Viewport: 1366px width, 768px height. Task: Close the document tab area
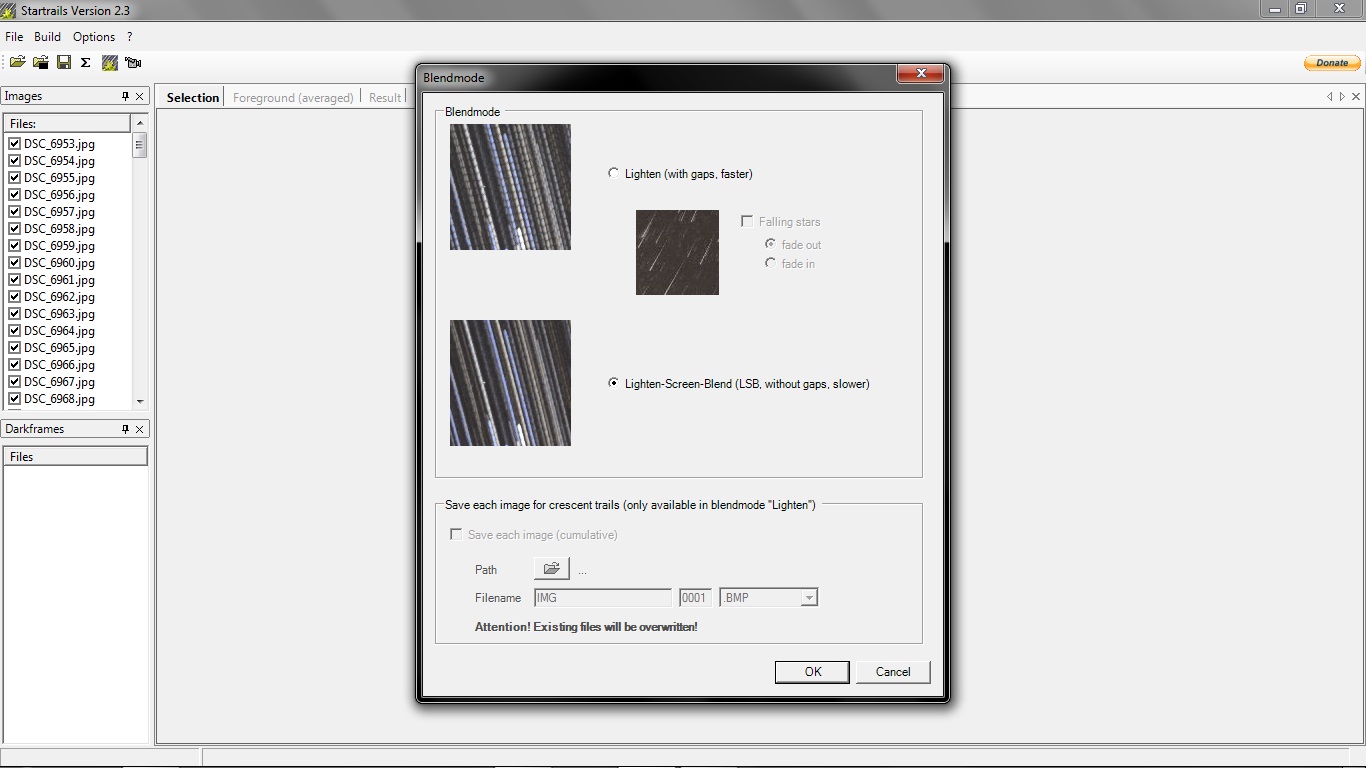pos(1356,97)
